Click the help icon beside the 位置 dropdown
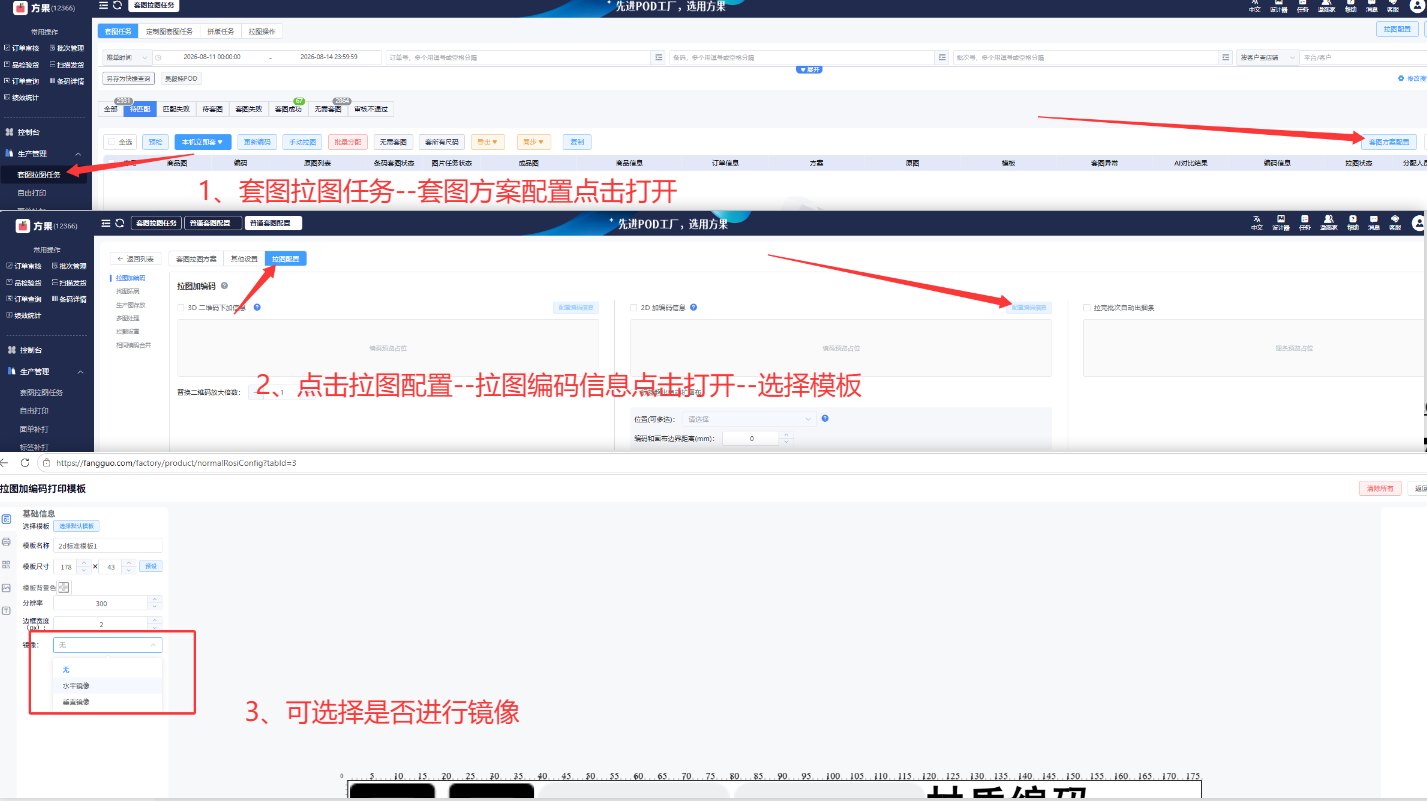Screen dimensions: 1427x801 (x=825, y=418)
